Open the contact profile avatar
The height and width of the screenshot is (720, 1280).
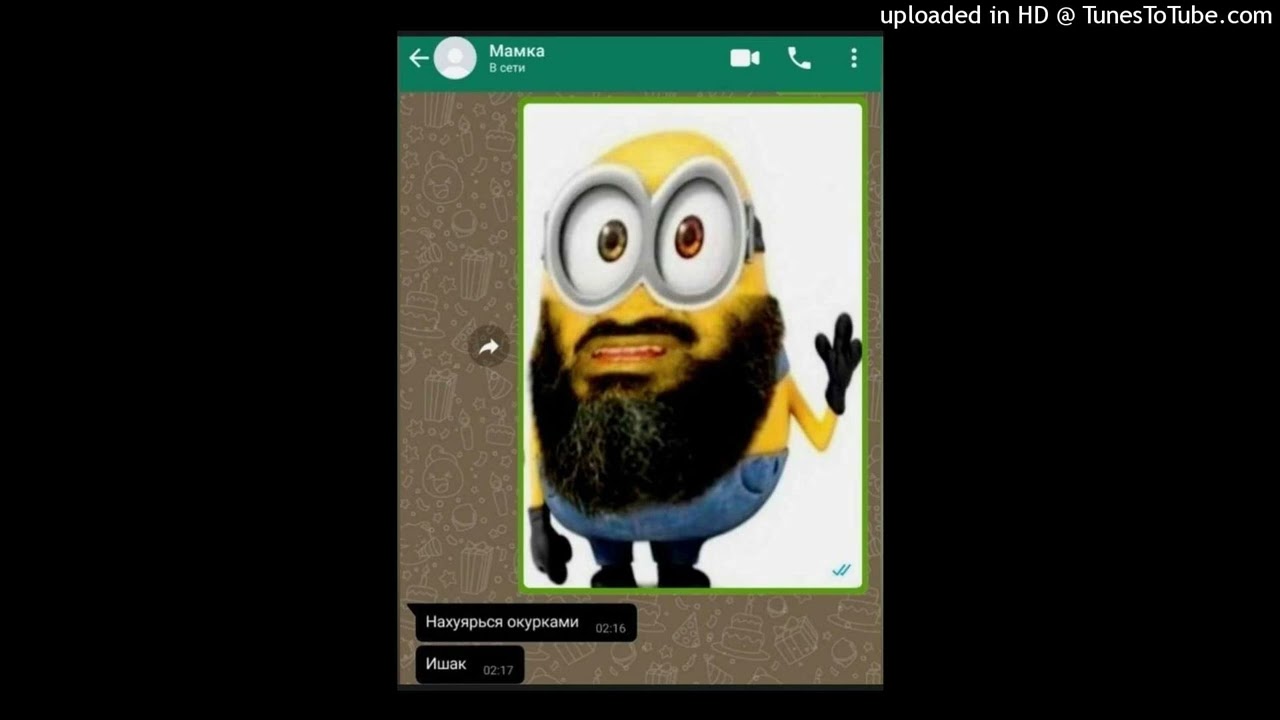click(x=455, y=58)
